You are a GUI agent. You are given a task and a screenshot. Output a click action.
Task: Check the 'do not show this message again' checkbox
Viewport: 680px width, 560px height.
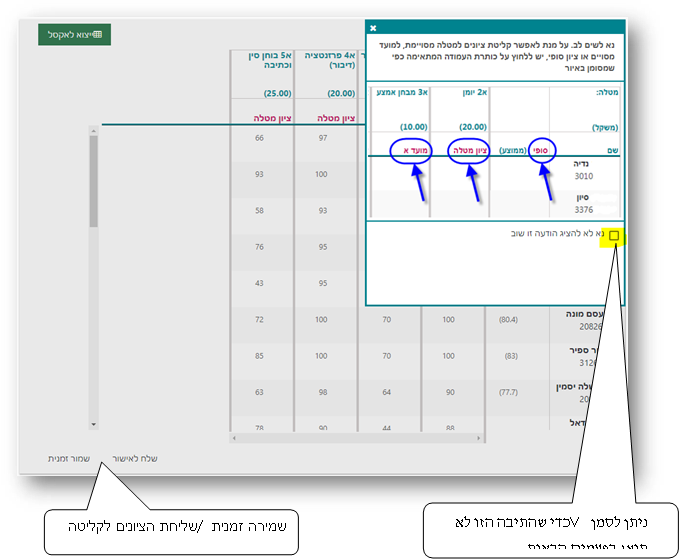pyautogui.click(x=613, y=236)
